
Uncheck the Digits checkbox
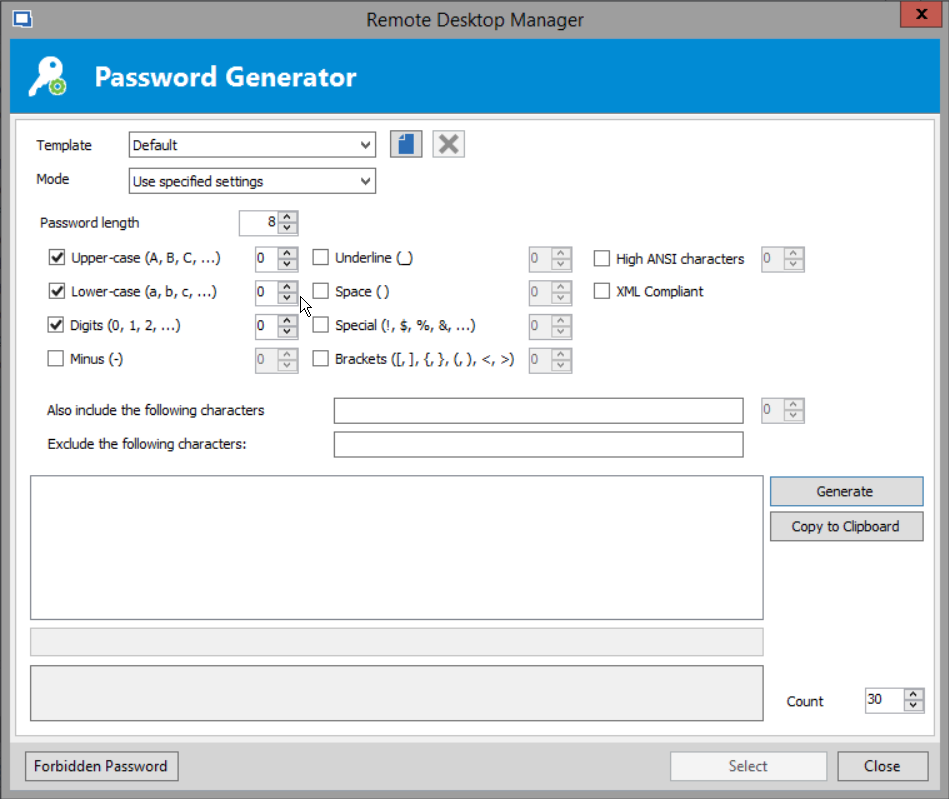(56, 326)
